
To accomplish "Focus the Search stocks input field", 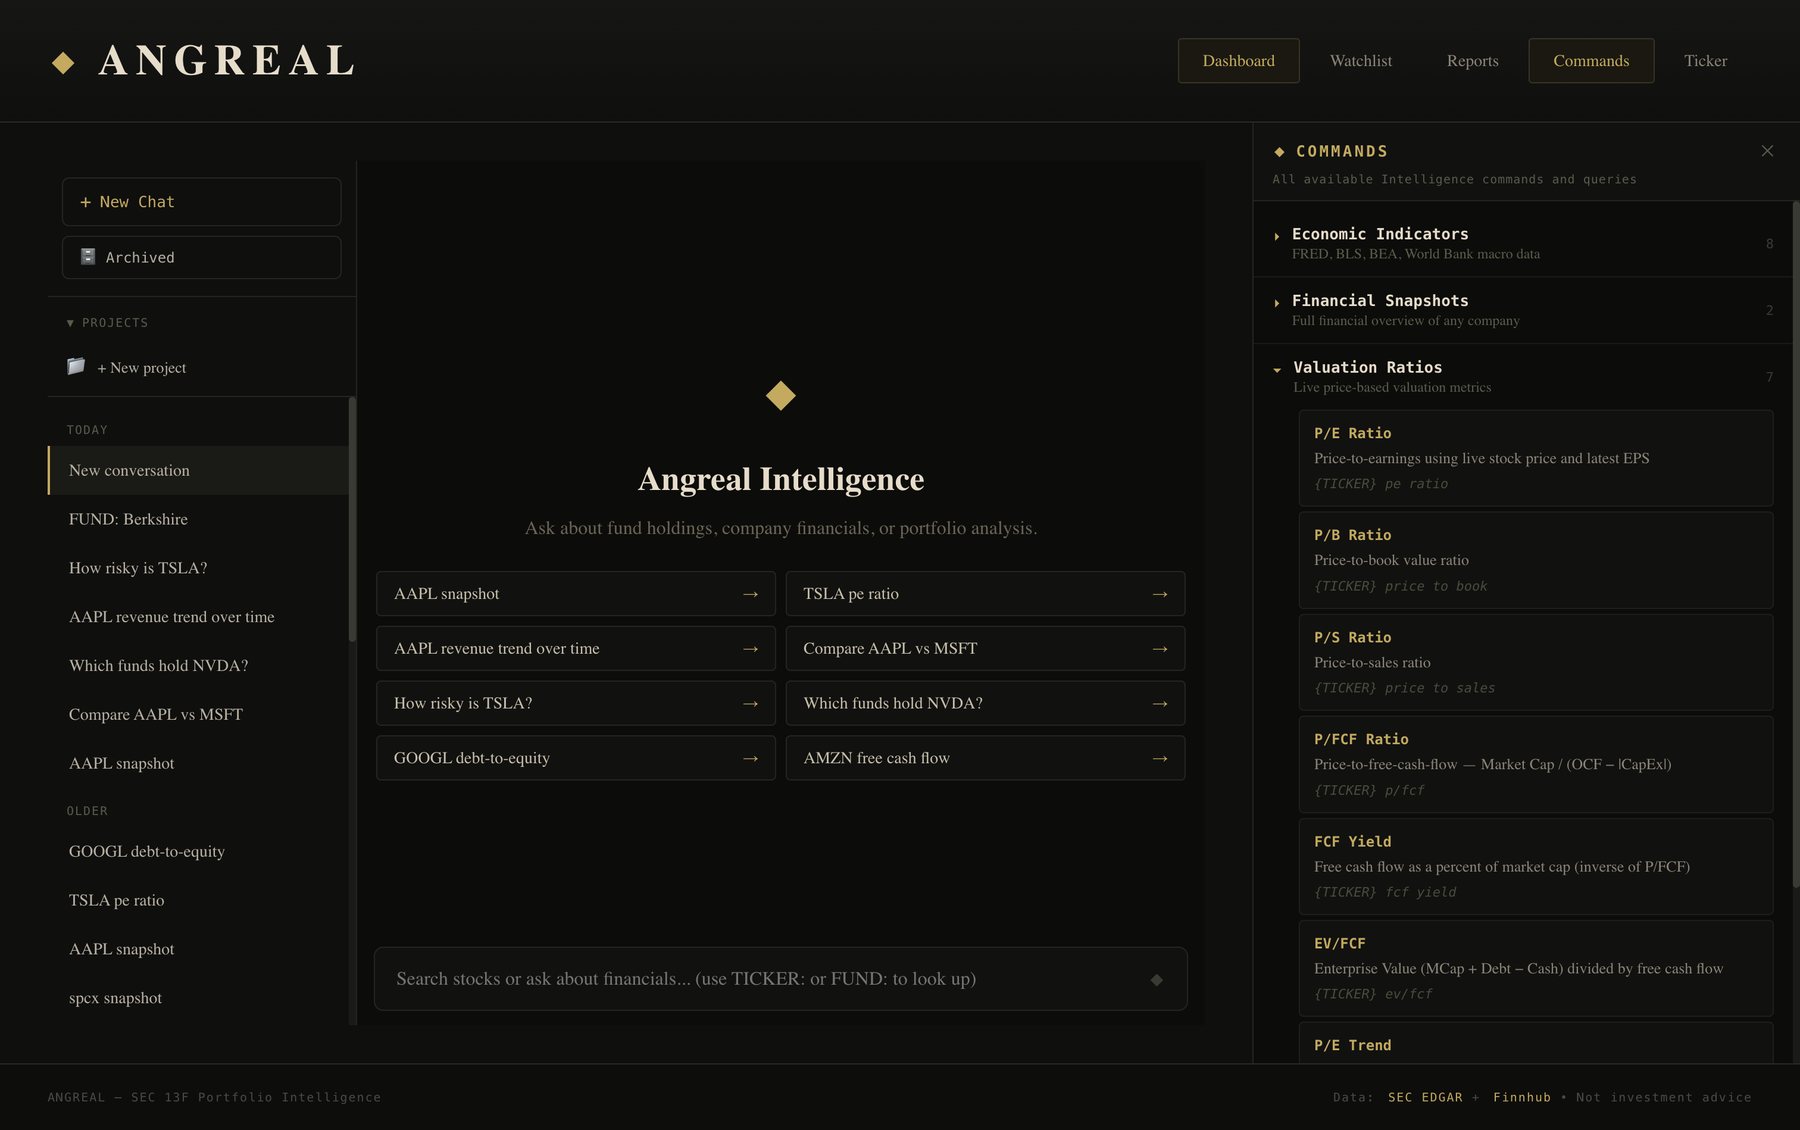I will [x=780, y=979].
